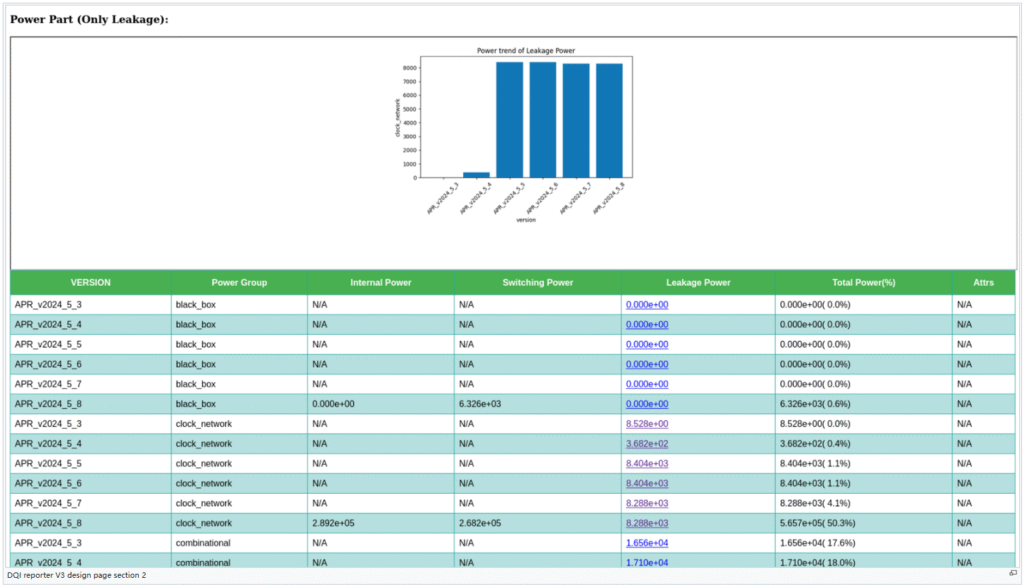This screenshot has height=588, width=1024.
Task: Click the small APR_v2024_5_4 bar in chart
Action: pos(476,175)
